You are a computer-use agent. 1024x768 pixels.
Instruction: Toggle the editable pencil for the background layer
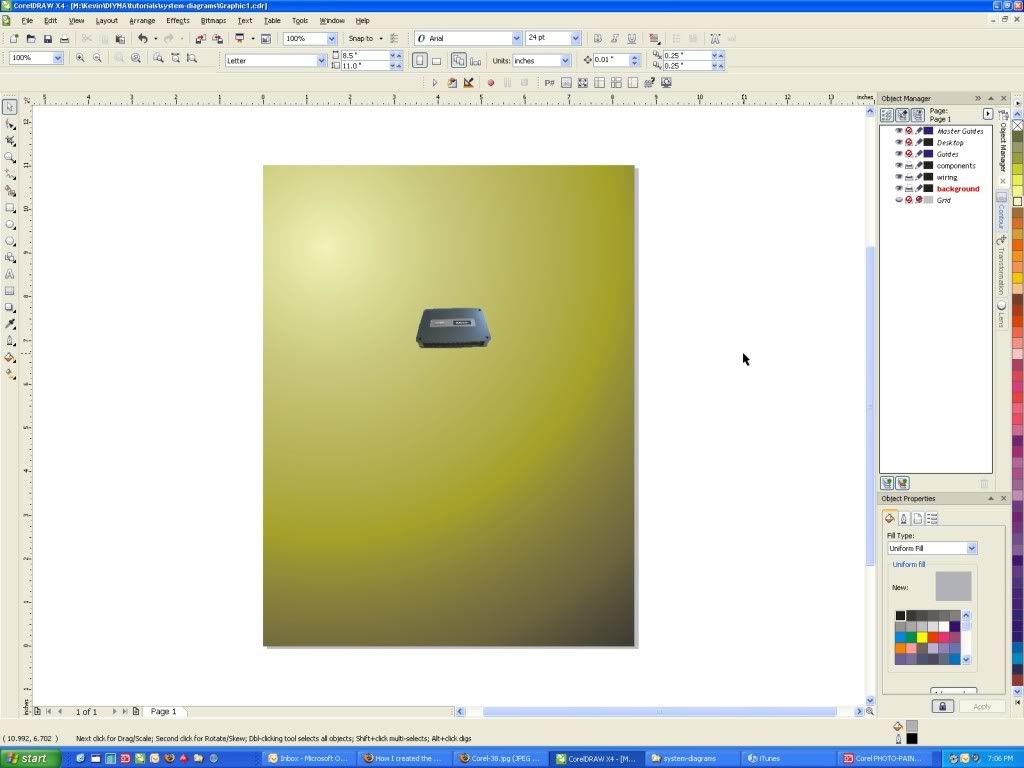[x=918, y=189]
